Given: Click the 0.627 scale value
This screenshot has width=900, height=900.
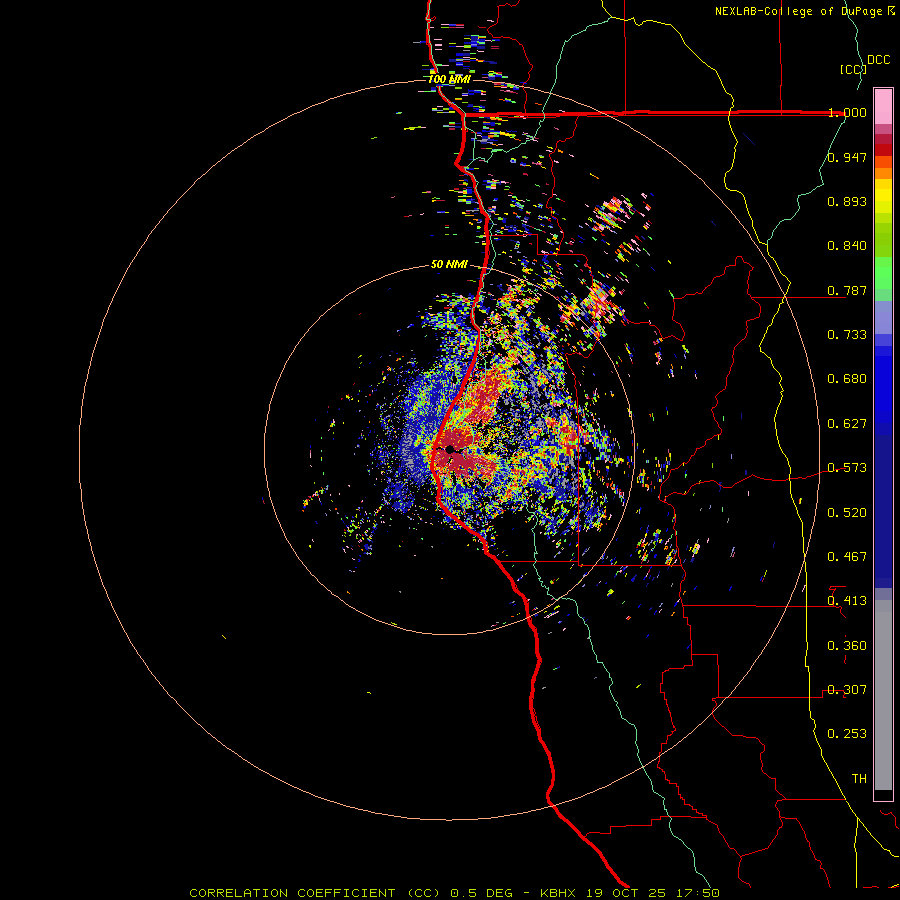Looking at the screenshot, I should tap(847, 424).
